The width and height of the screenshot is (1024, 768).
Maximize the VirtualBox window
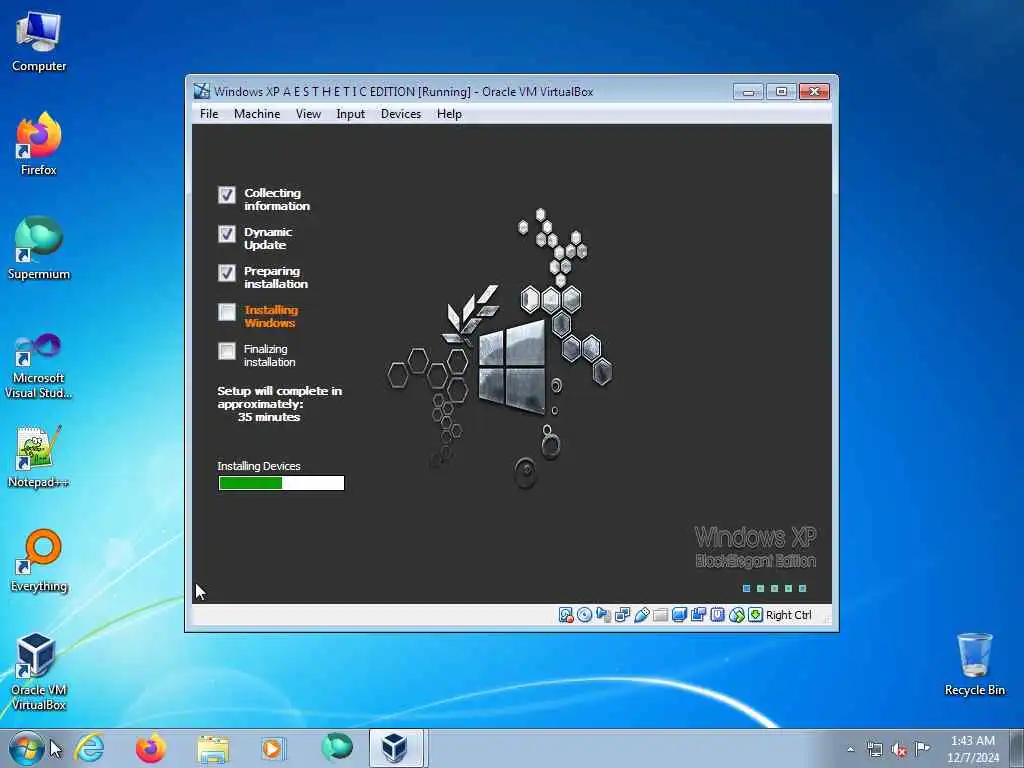pyautogui.click(x=781, y=92)
